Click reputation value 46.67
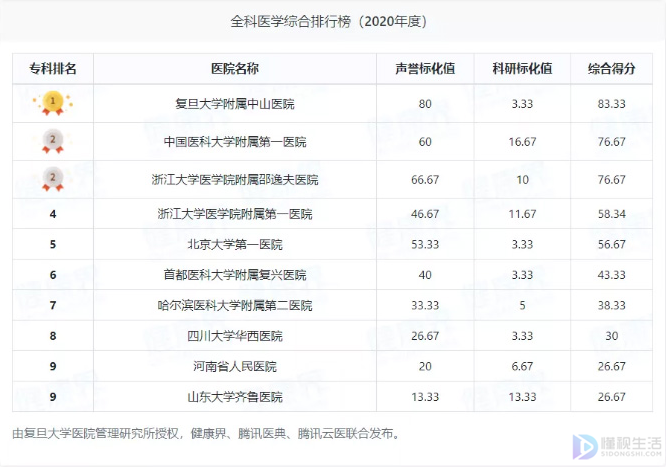 click(x=425, y=214)
